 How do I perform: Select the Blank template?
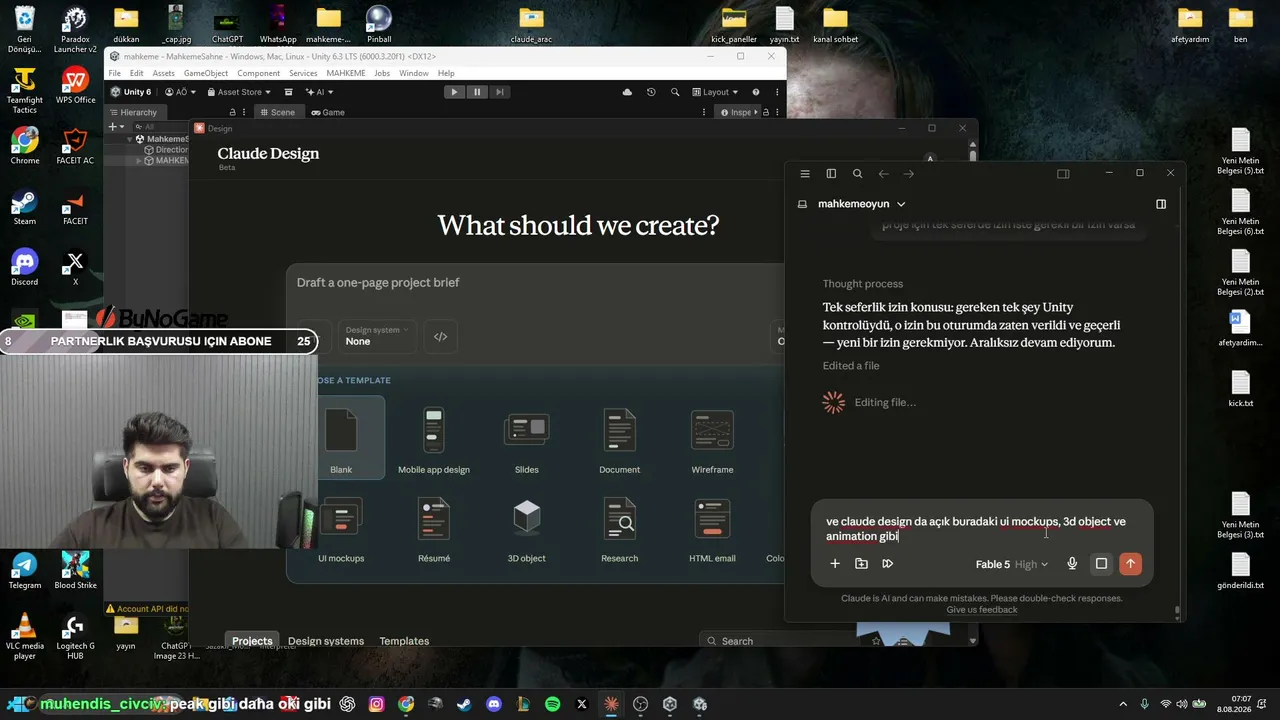[341, 438]
